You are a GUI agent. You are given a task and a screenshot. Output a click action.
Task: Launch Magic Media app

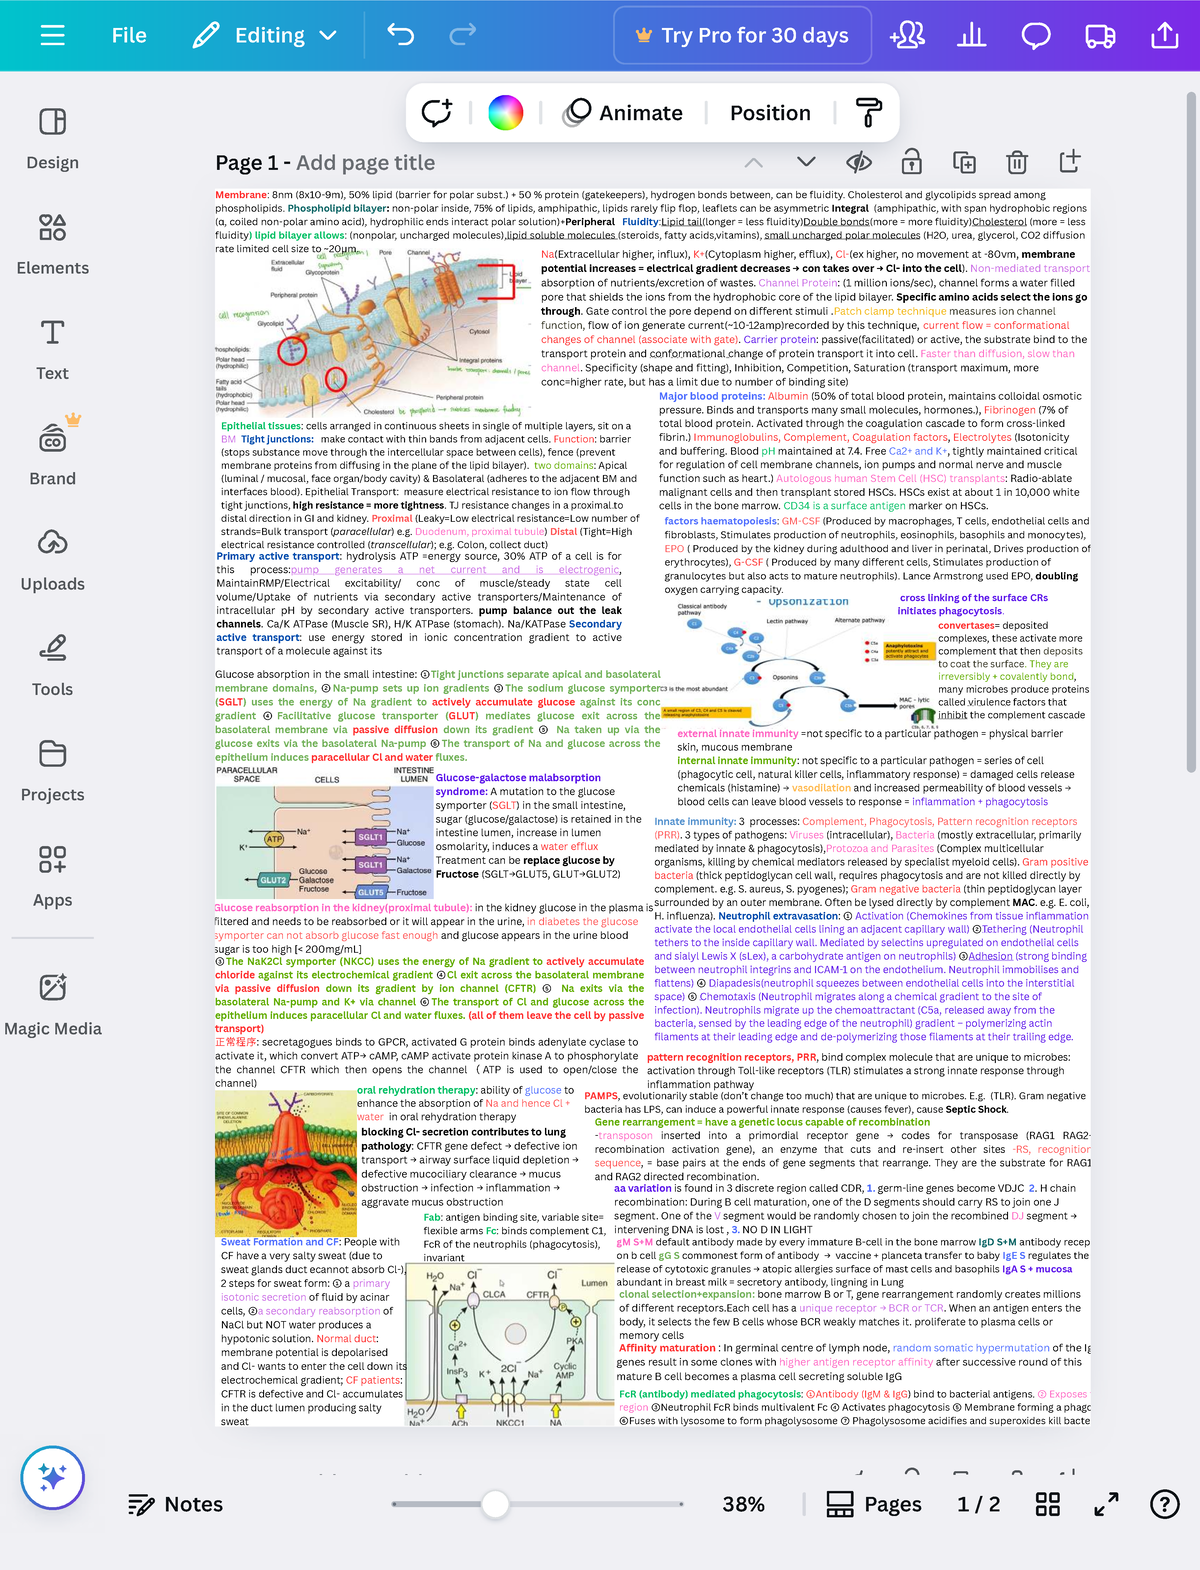pyautogui.click(x=52, y=1004)
